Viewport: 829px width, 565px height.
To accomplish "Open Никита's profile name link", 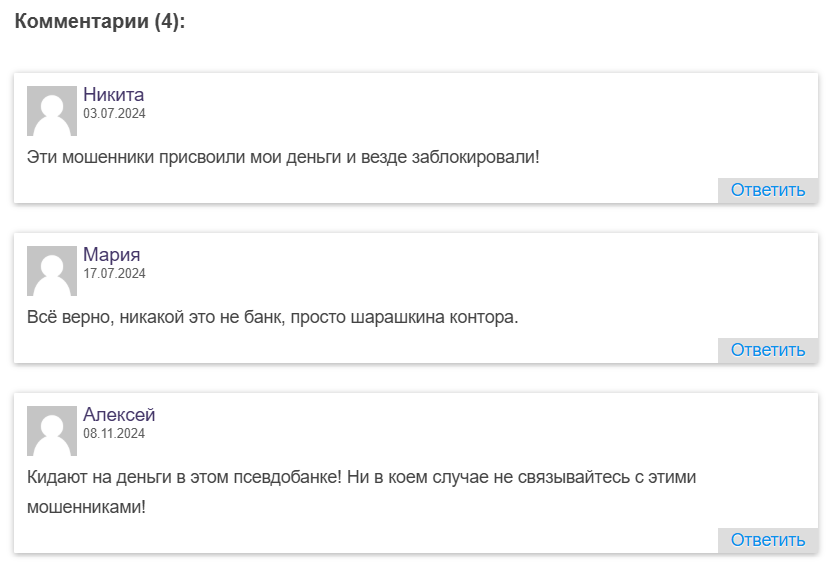I will pyautogui.click(x=113, y=95).
